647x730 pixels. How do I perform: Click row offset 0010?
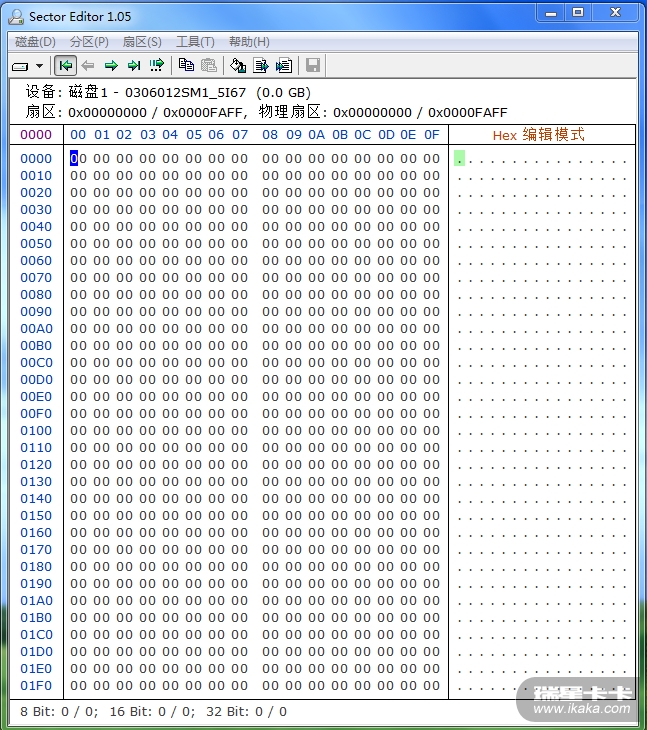tap(36, 176)
